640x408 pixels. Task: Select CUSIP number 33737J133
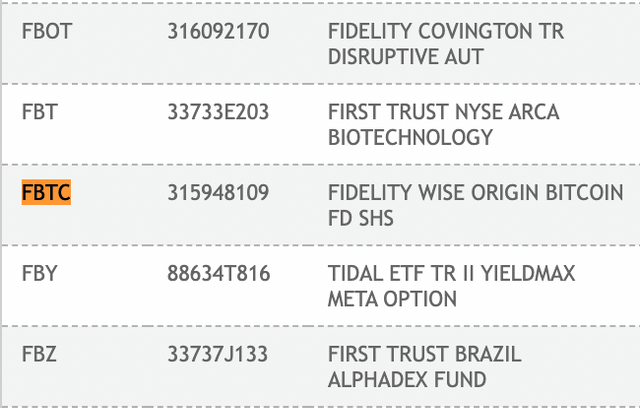[218, 355]
